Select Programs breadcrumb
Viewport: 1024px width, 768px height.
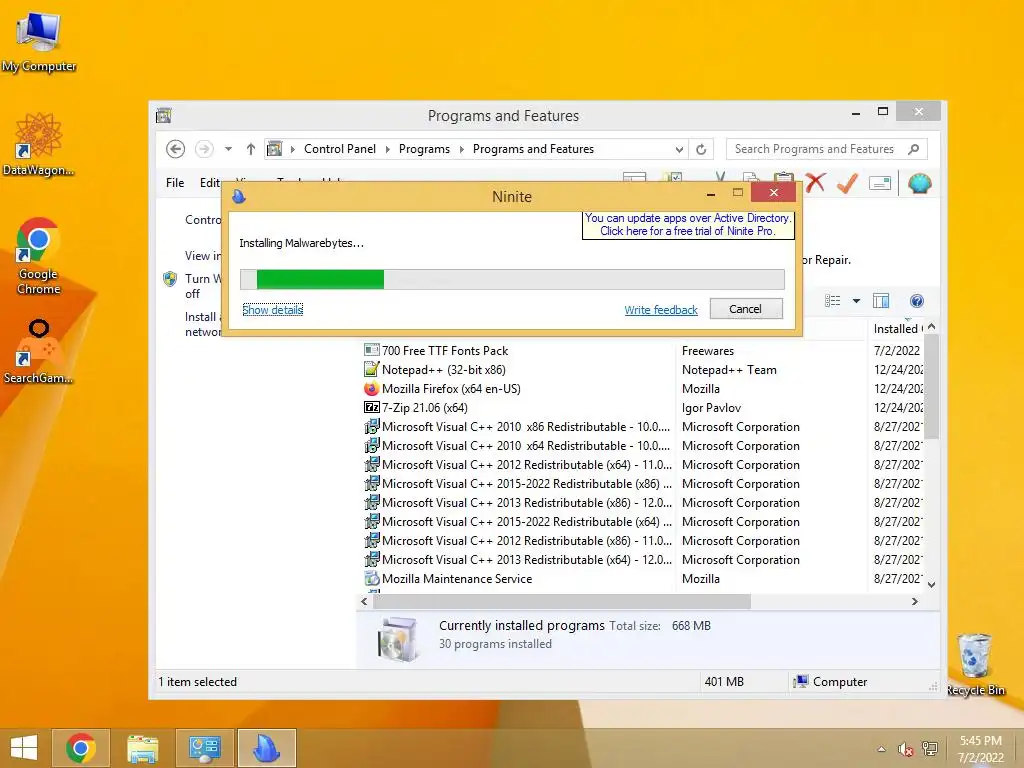(x=424, y=149)
